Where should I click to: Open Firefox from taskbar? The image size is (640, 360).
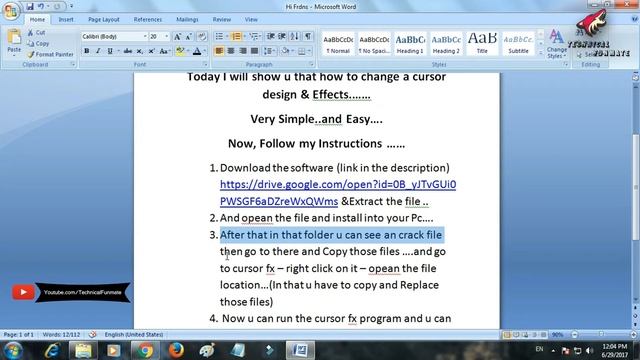pos(176,350)
